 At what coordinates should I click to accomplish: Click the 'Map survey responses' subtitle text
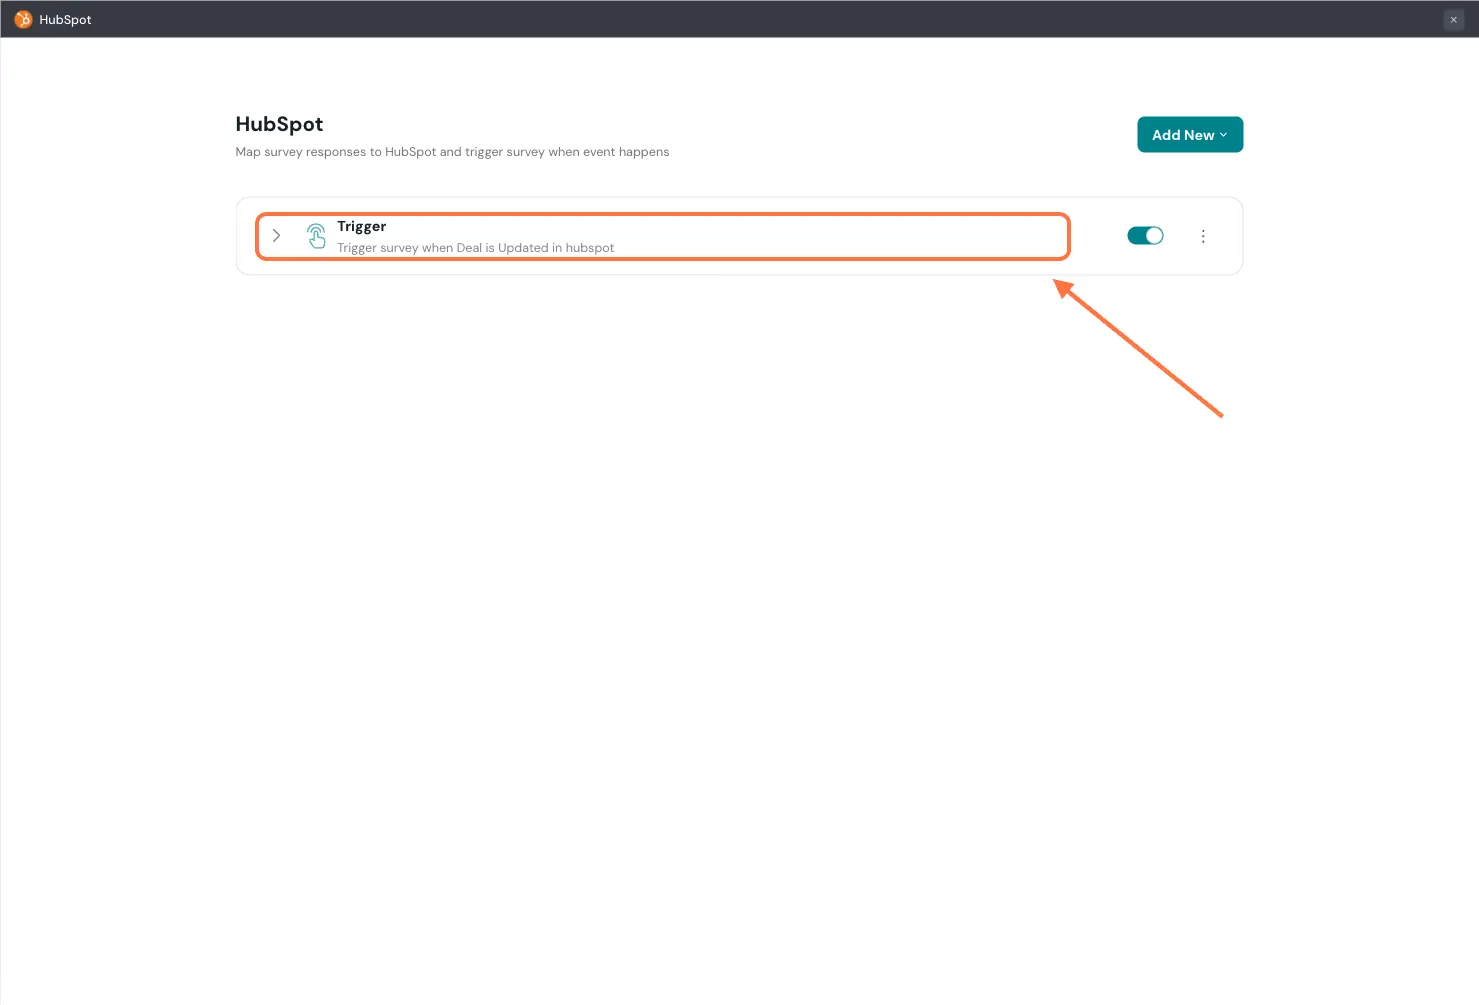click(452, 152)
